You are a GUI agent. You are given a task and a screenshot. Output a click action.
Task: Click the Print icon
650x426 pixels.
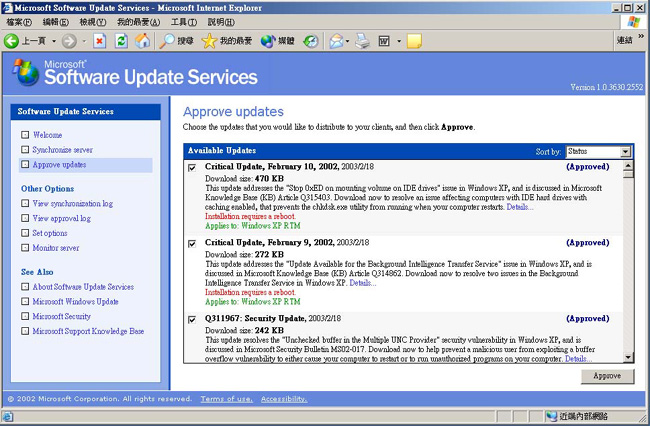[362, 41]
